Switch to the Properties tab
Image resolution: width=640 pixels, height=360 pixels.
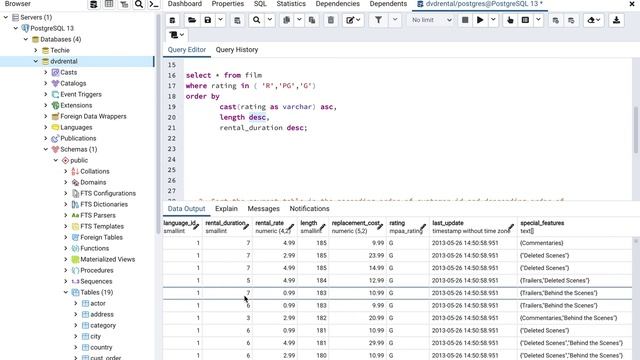[228, 4]
